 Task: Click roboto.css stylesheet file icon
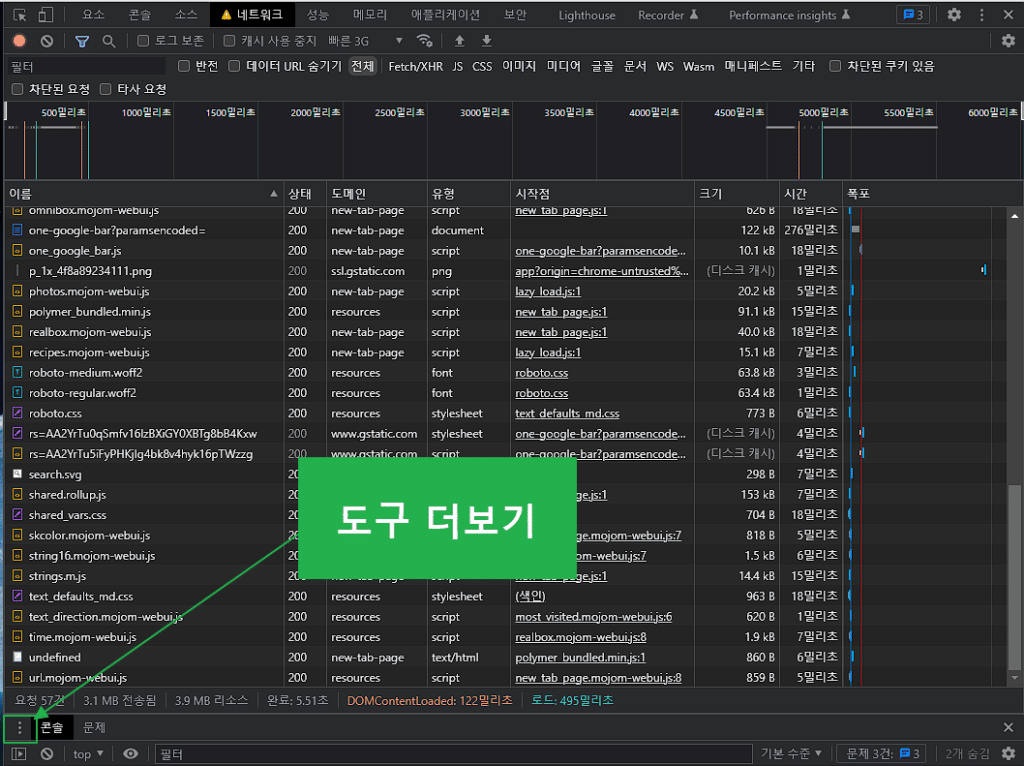point(18,413)
